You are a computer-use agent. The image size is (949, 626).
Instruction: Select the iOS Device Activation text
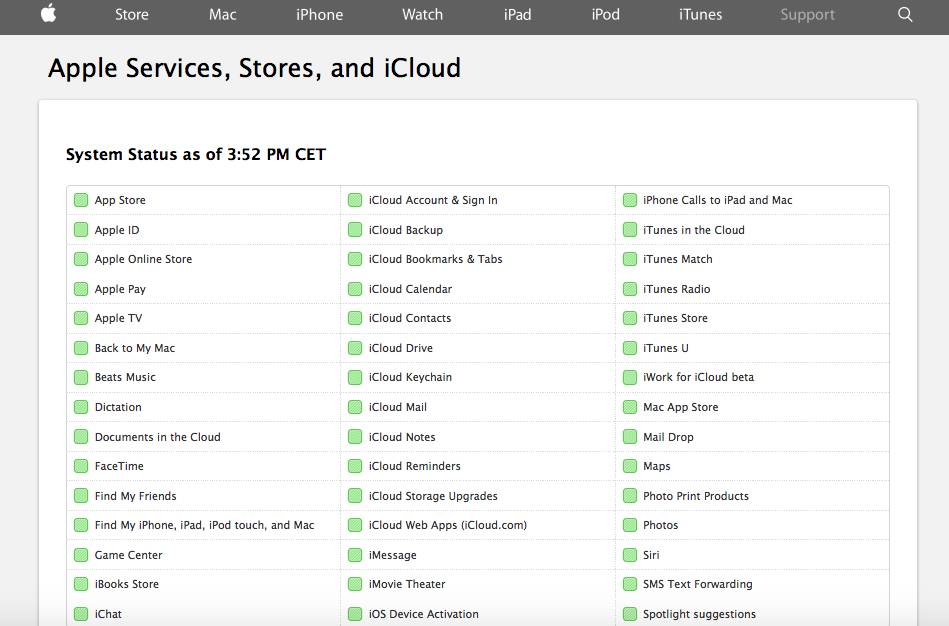click(424, 614)
